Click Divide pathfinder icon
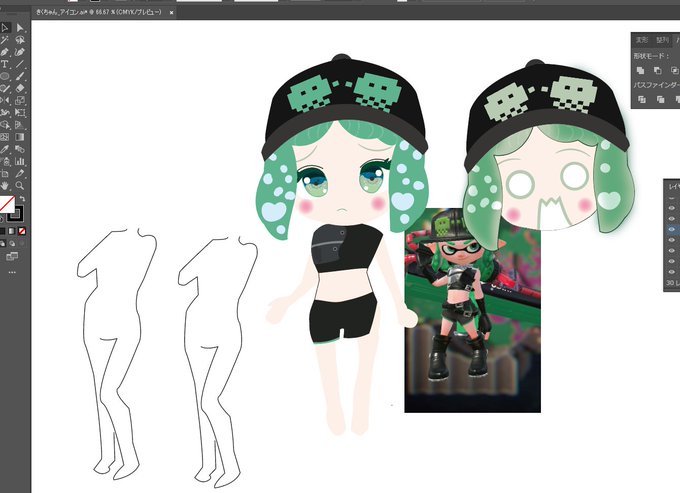 coord(641,100)
